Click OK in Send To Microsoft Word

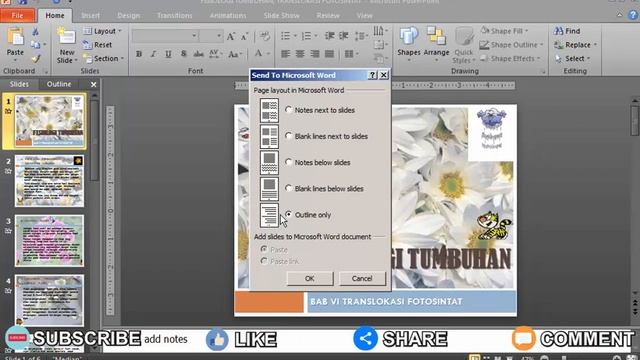pos(310,278)
